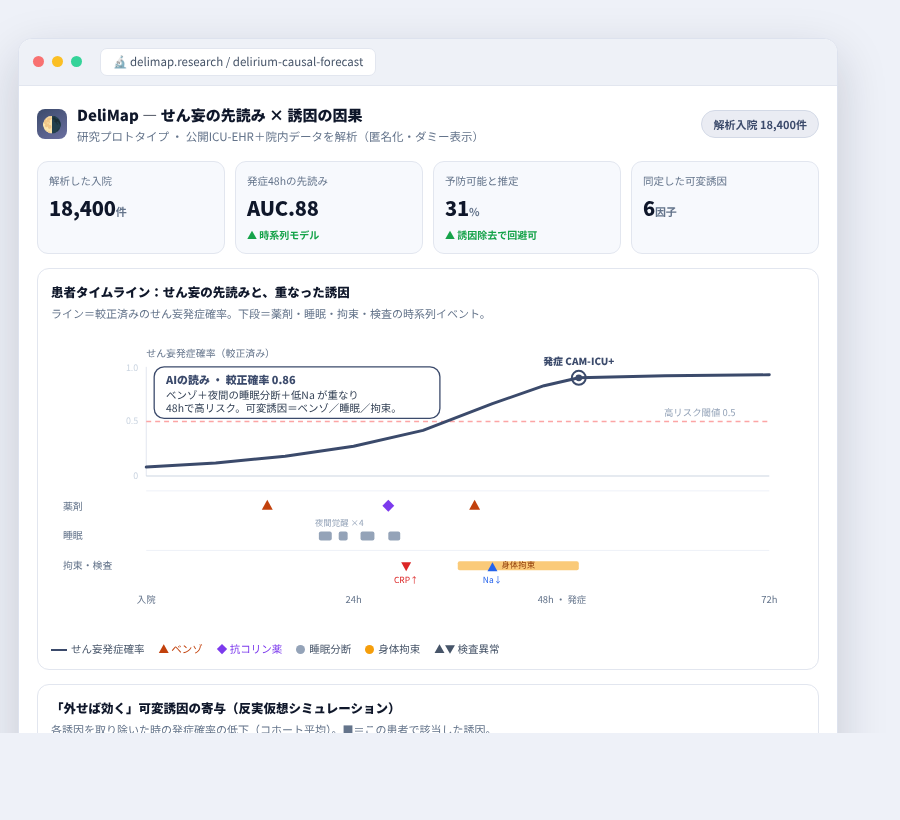
Task: Click the 入院 axis start label
Action: (x=146, y=600)
